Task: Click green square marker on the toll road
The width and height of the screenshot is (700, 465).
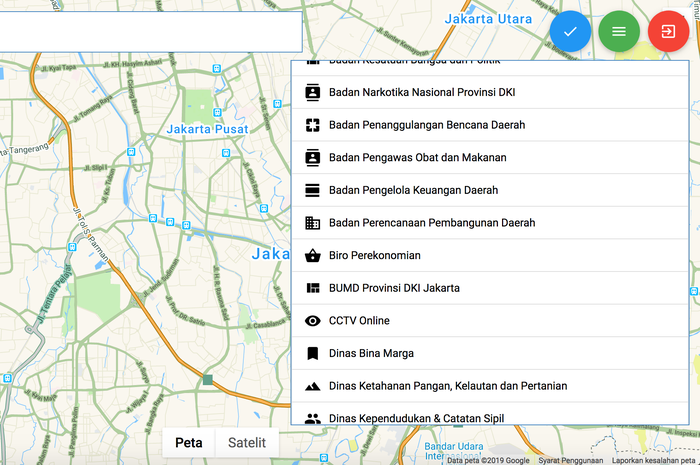Action: coord(208,380)
